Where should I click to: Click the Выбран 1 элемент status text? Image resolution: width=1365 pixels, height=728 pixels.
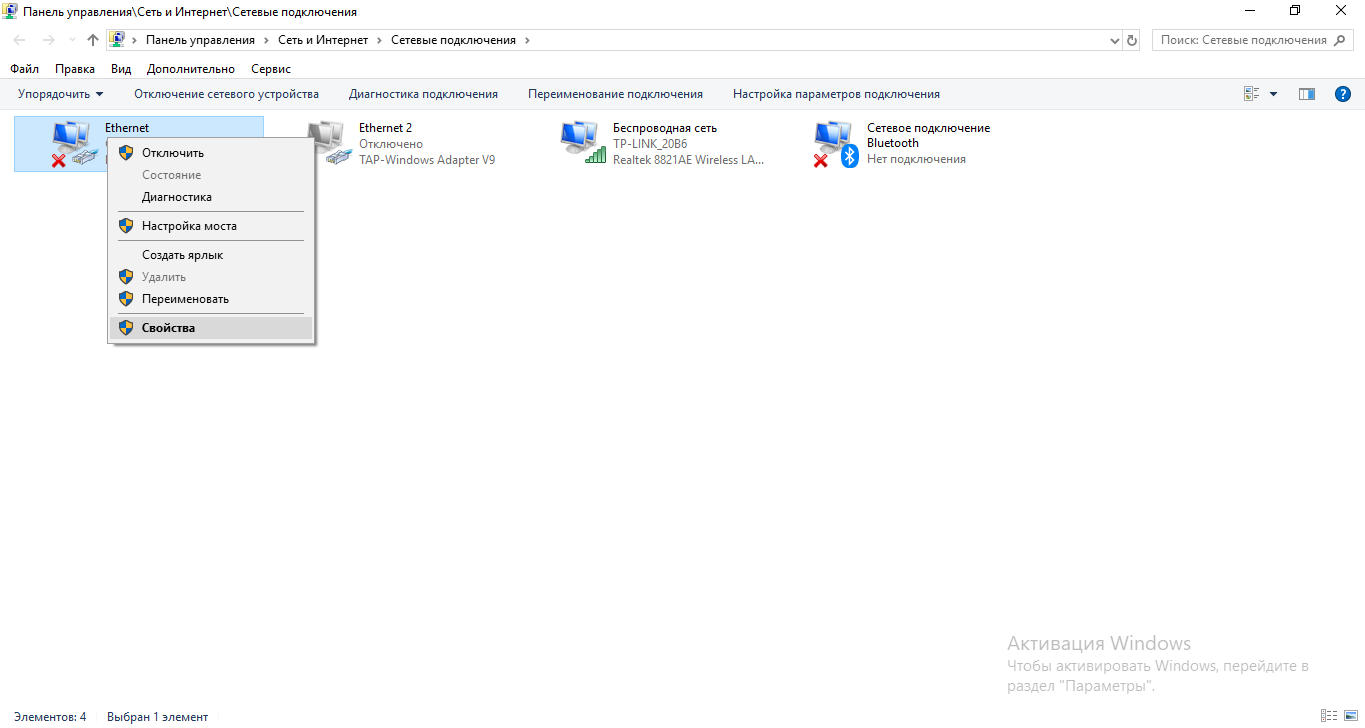point(158,717)
